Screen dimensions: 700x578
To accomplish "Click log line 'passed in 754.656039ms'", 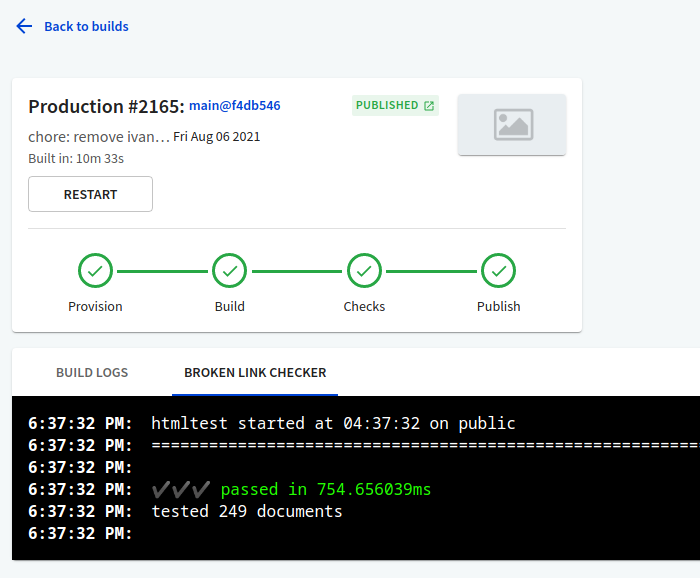I will click(326, 490).
